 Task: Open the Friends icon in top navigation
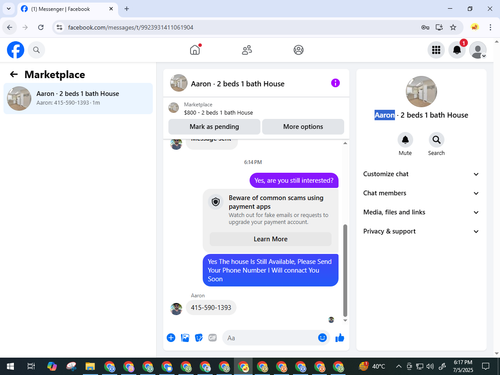(x=247, y=50)
